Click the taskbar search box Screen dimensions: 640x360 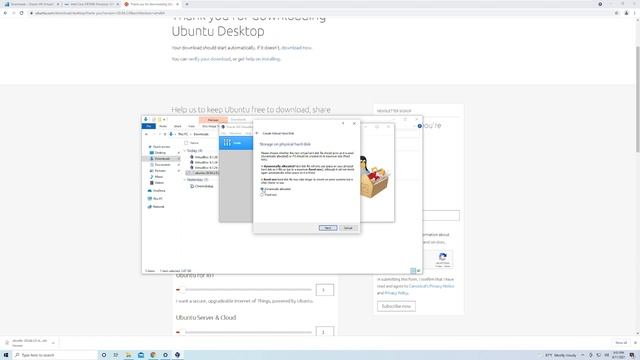tap(55, 355)
